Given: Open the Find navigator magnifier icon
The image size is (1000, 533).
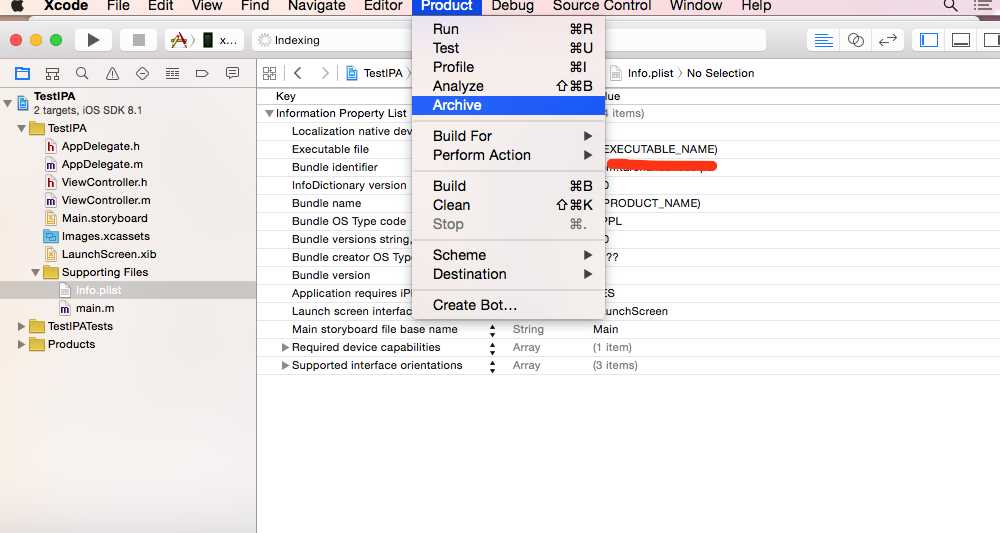Looking at the screenshot, I should coord(82,73).
